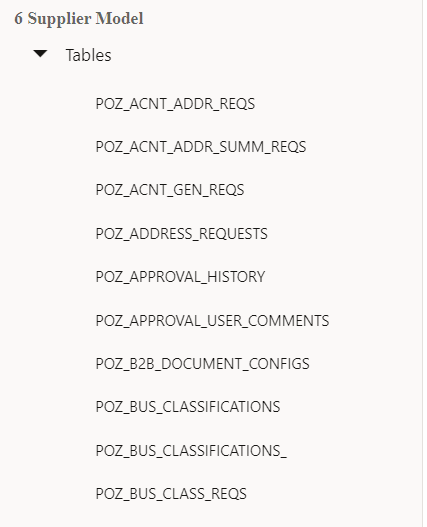Open the POZ_ACNT_ADDR_REQS table
Image resolution: width=427 pixels, height=527 pixels.
(175, 104)
